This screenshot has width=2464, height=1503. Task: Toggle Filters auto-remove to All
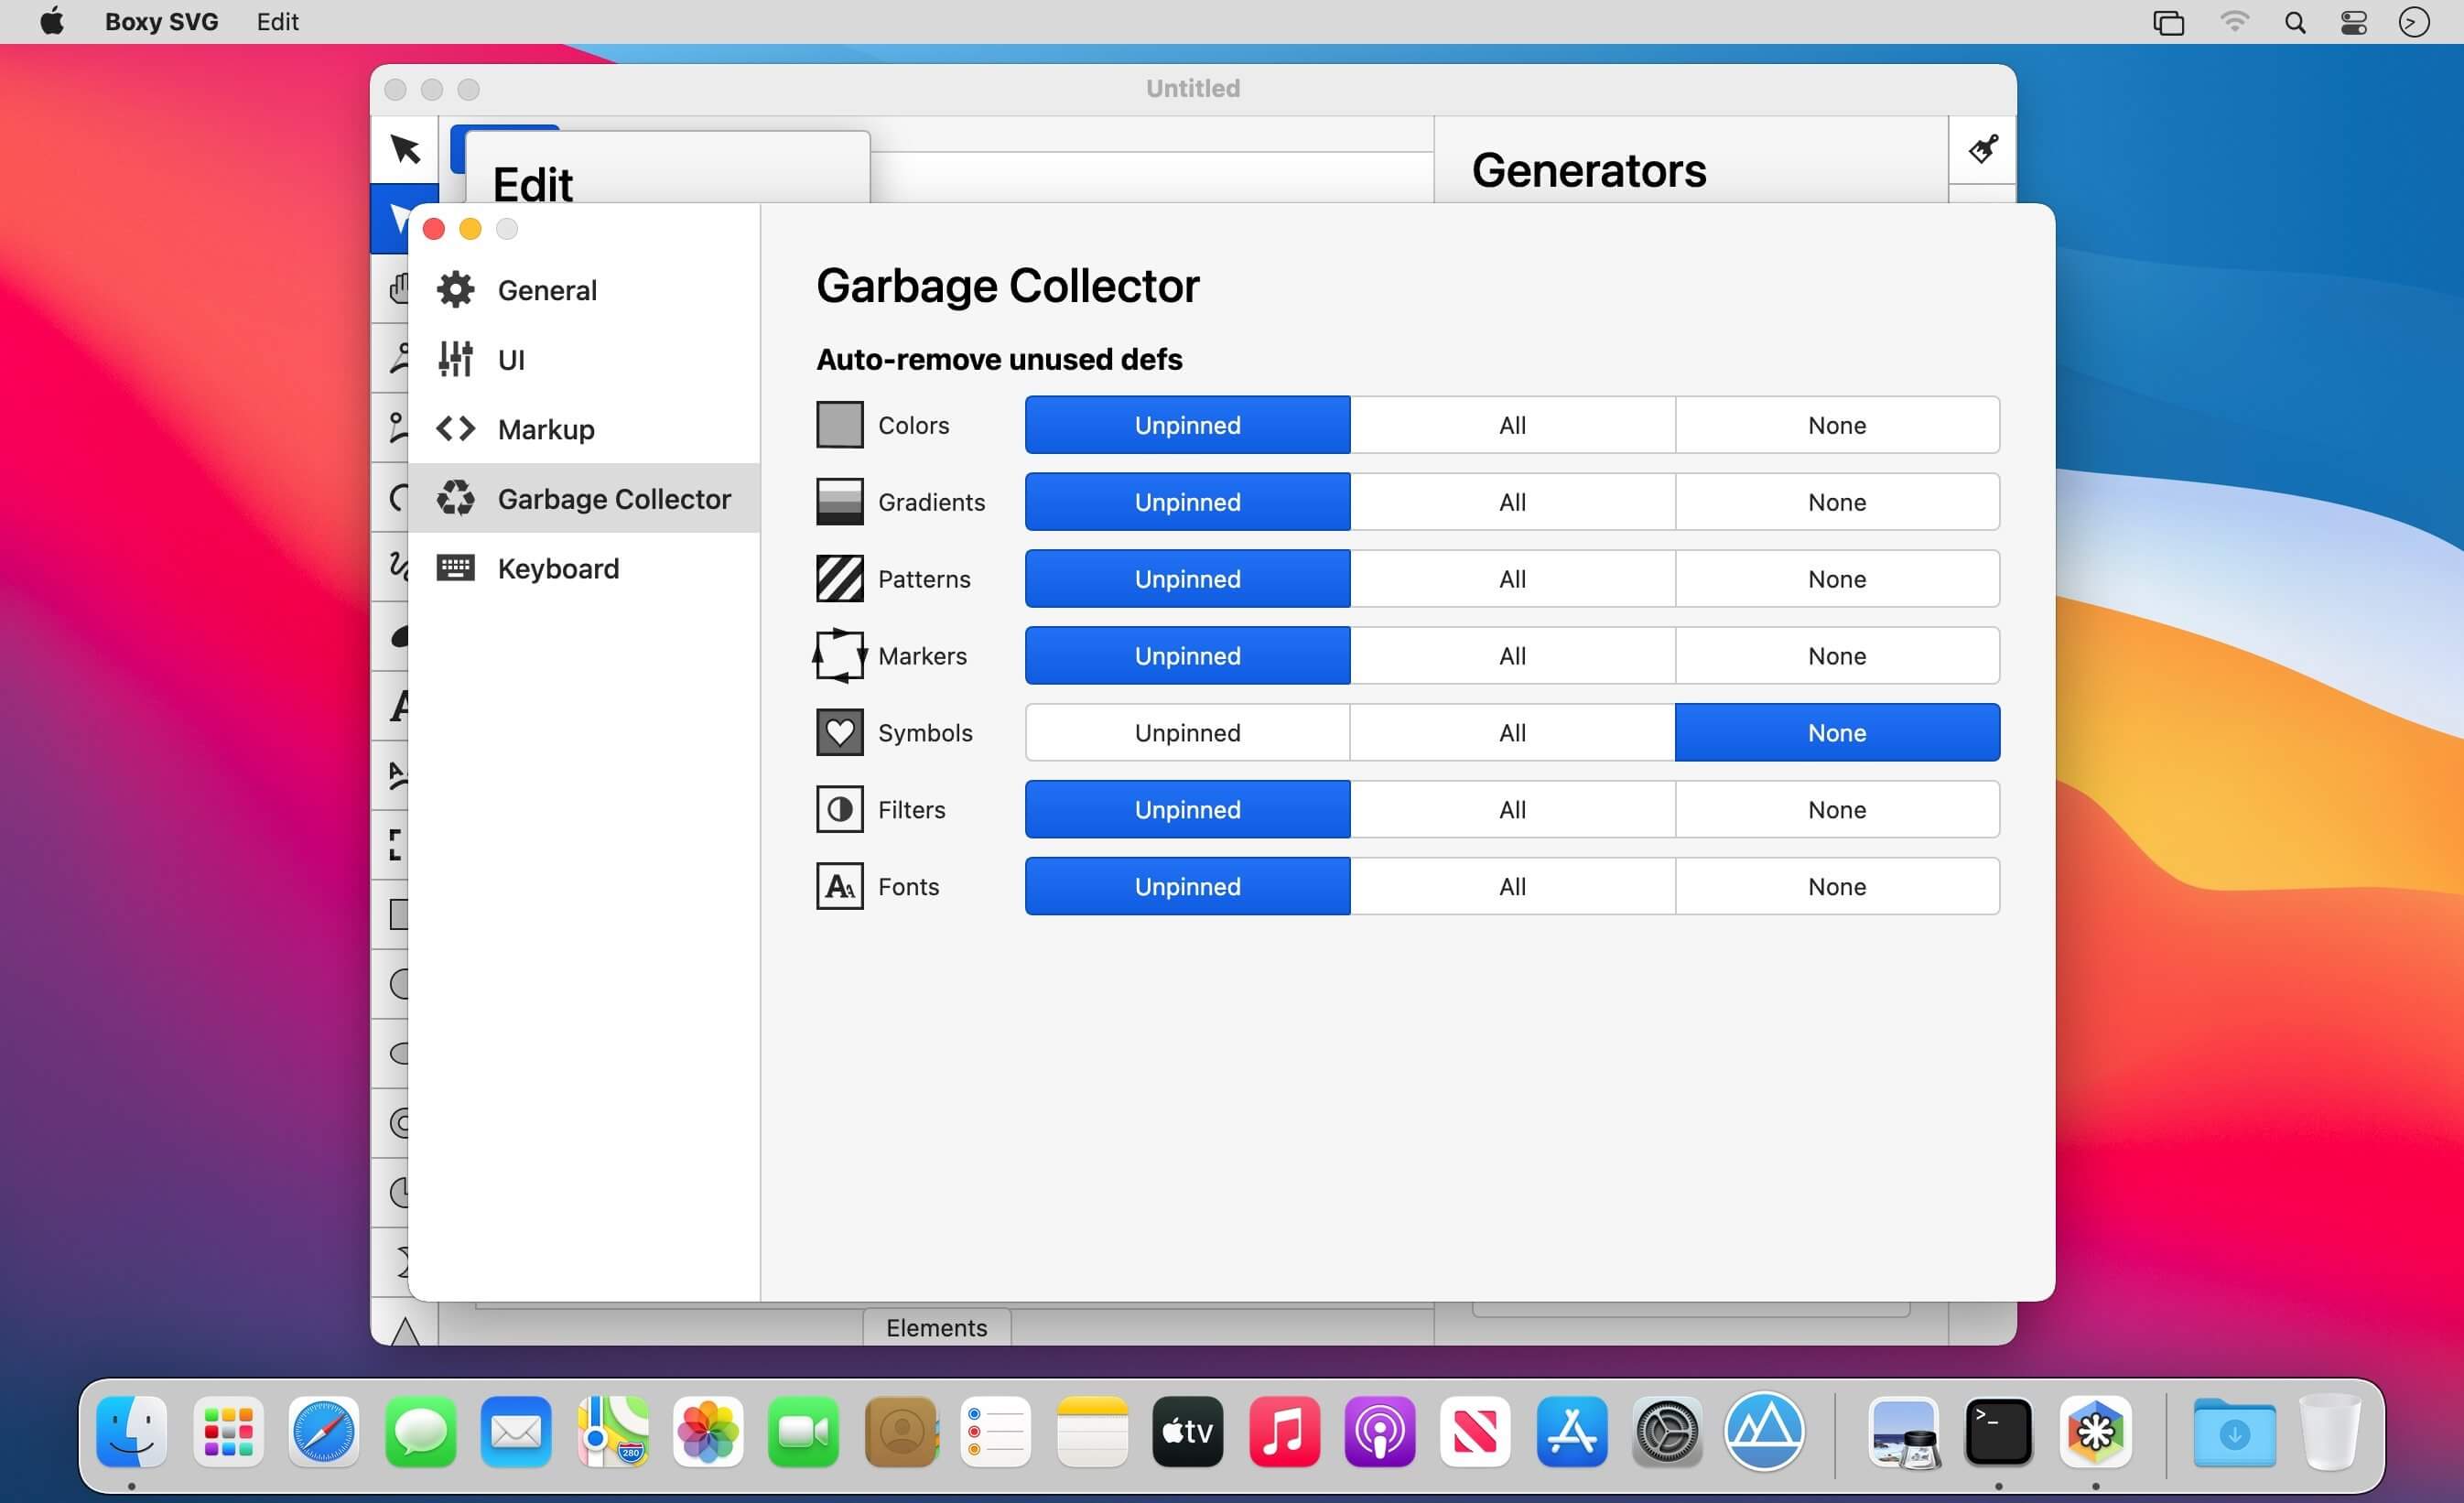tap(1512, 808)
